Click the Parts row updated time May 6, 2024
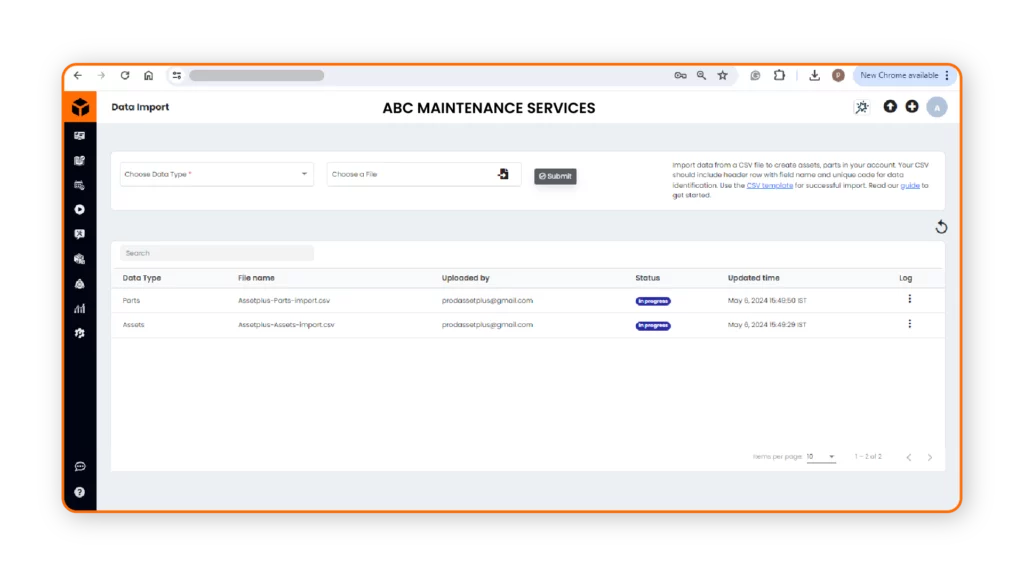 (767, 300)
